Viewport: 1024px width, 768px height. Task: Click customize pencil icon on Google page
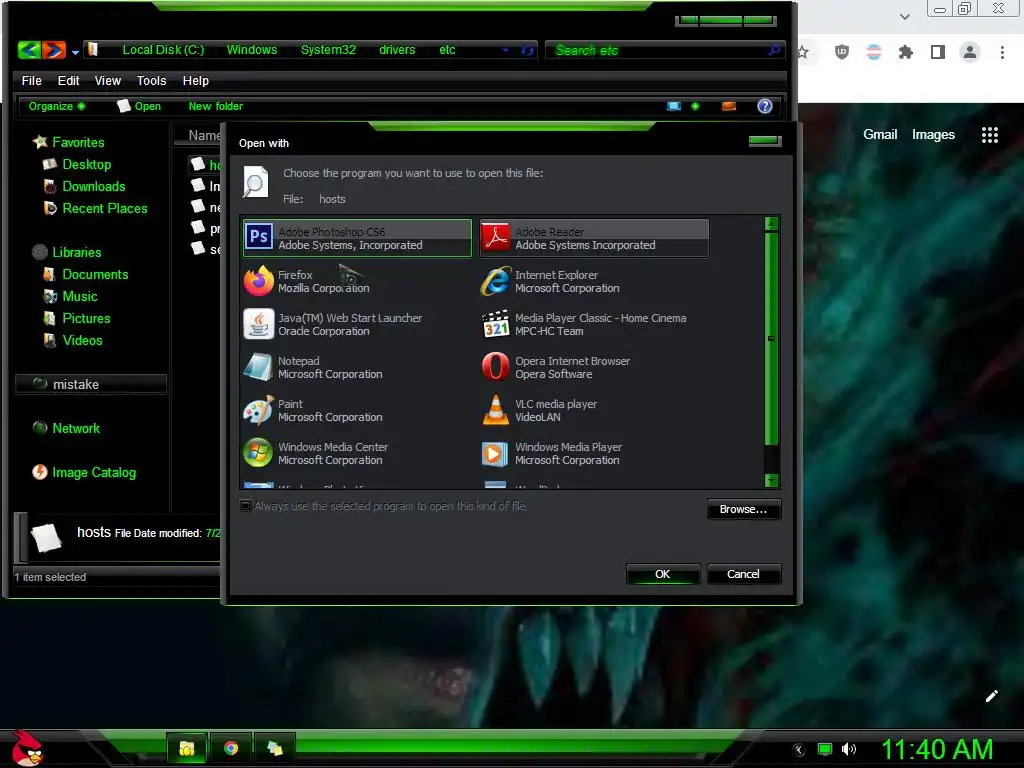point(991,696)
